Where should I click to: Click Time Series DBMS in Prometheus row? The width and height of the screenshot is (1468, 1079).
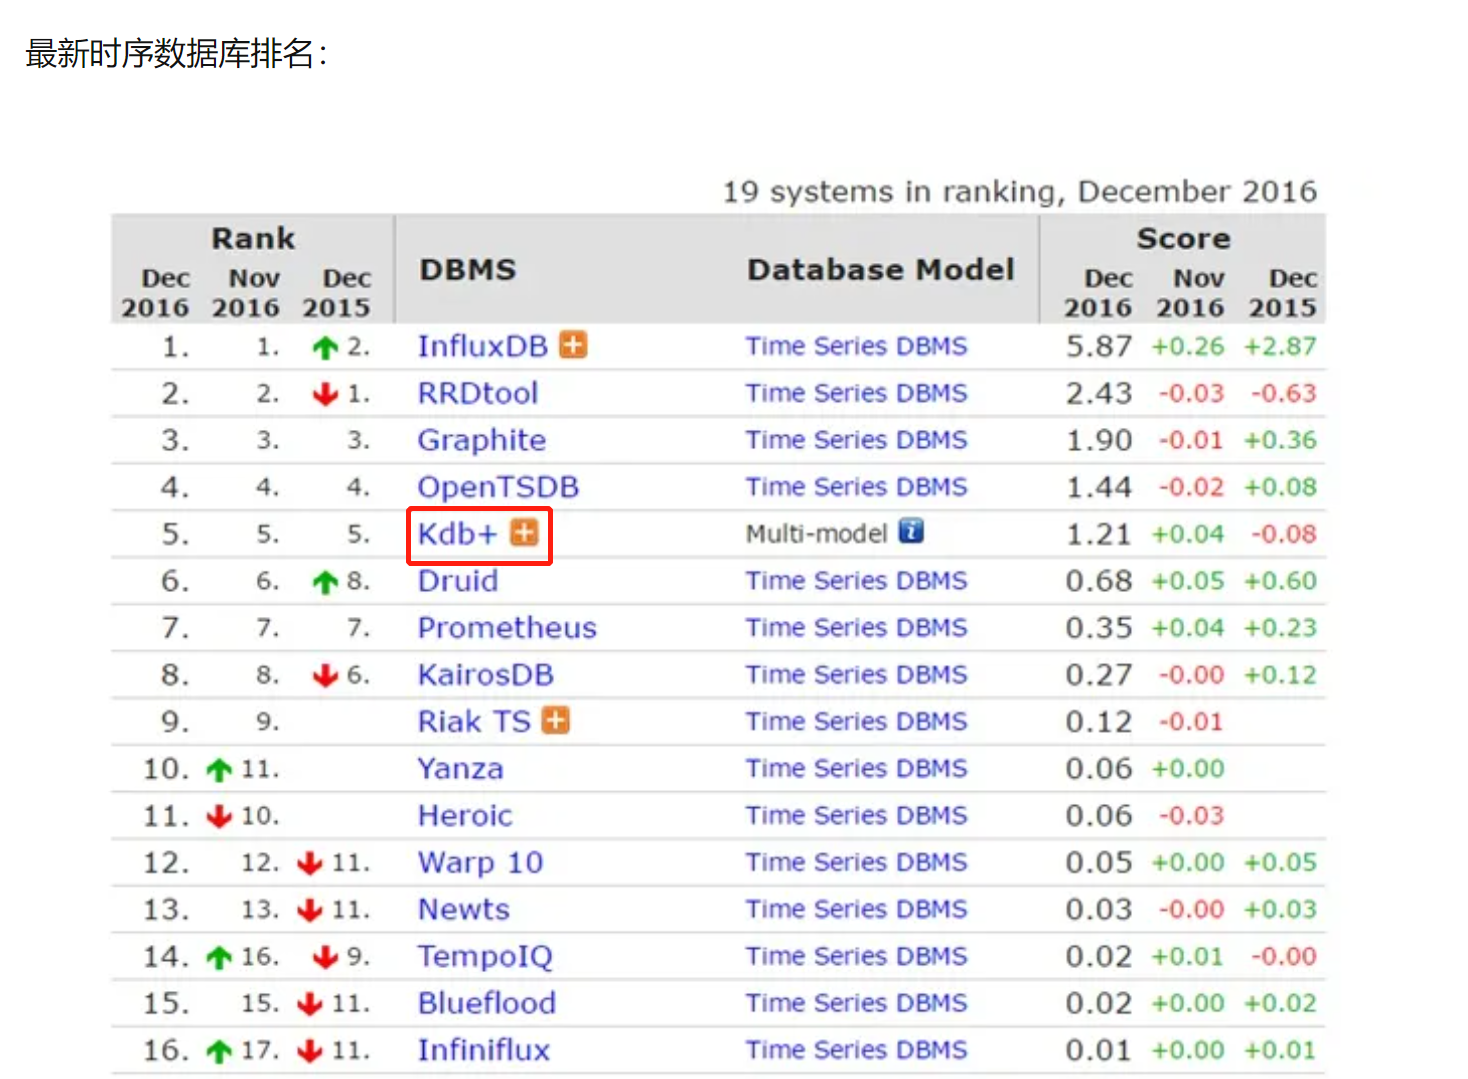(x=857, y=628)
